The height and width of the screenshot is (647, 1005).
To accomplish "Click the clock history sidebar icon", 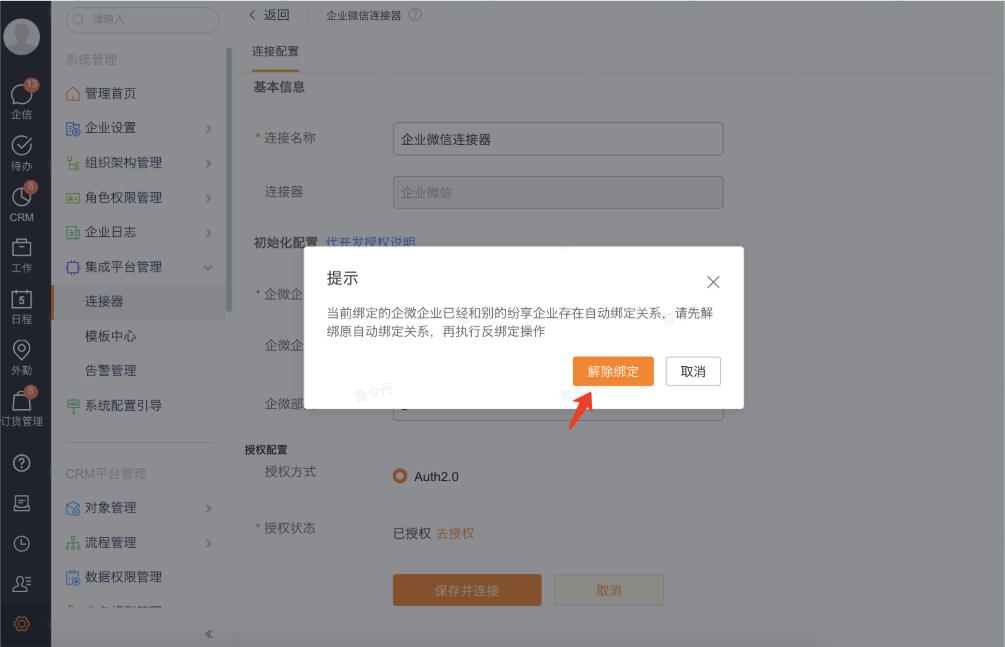I will click(21, 544).
